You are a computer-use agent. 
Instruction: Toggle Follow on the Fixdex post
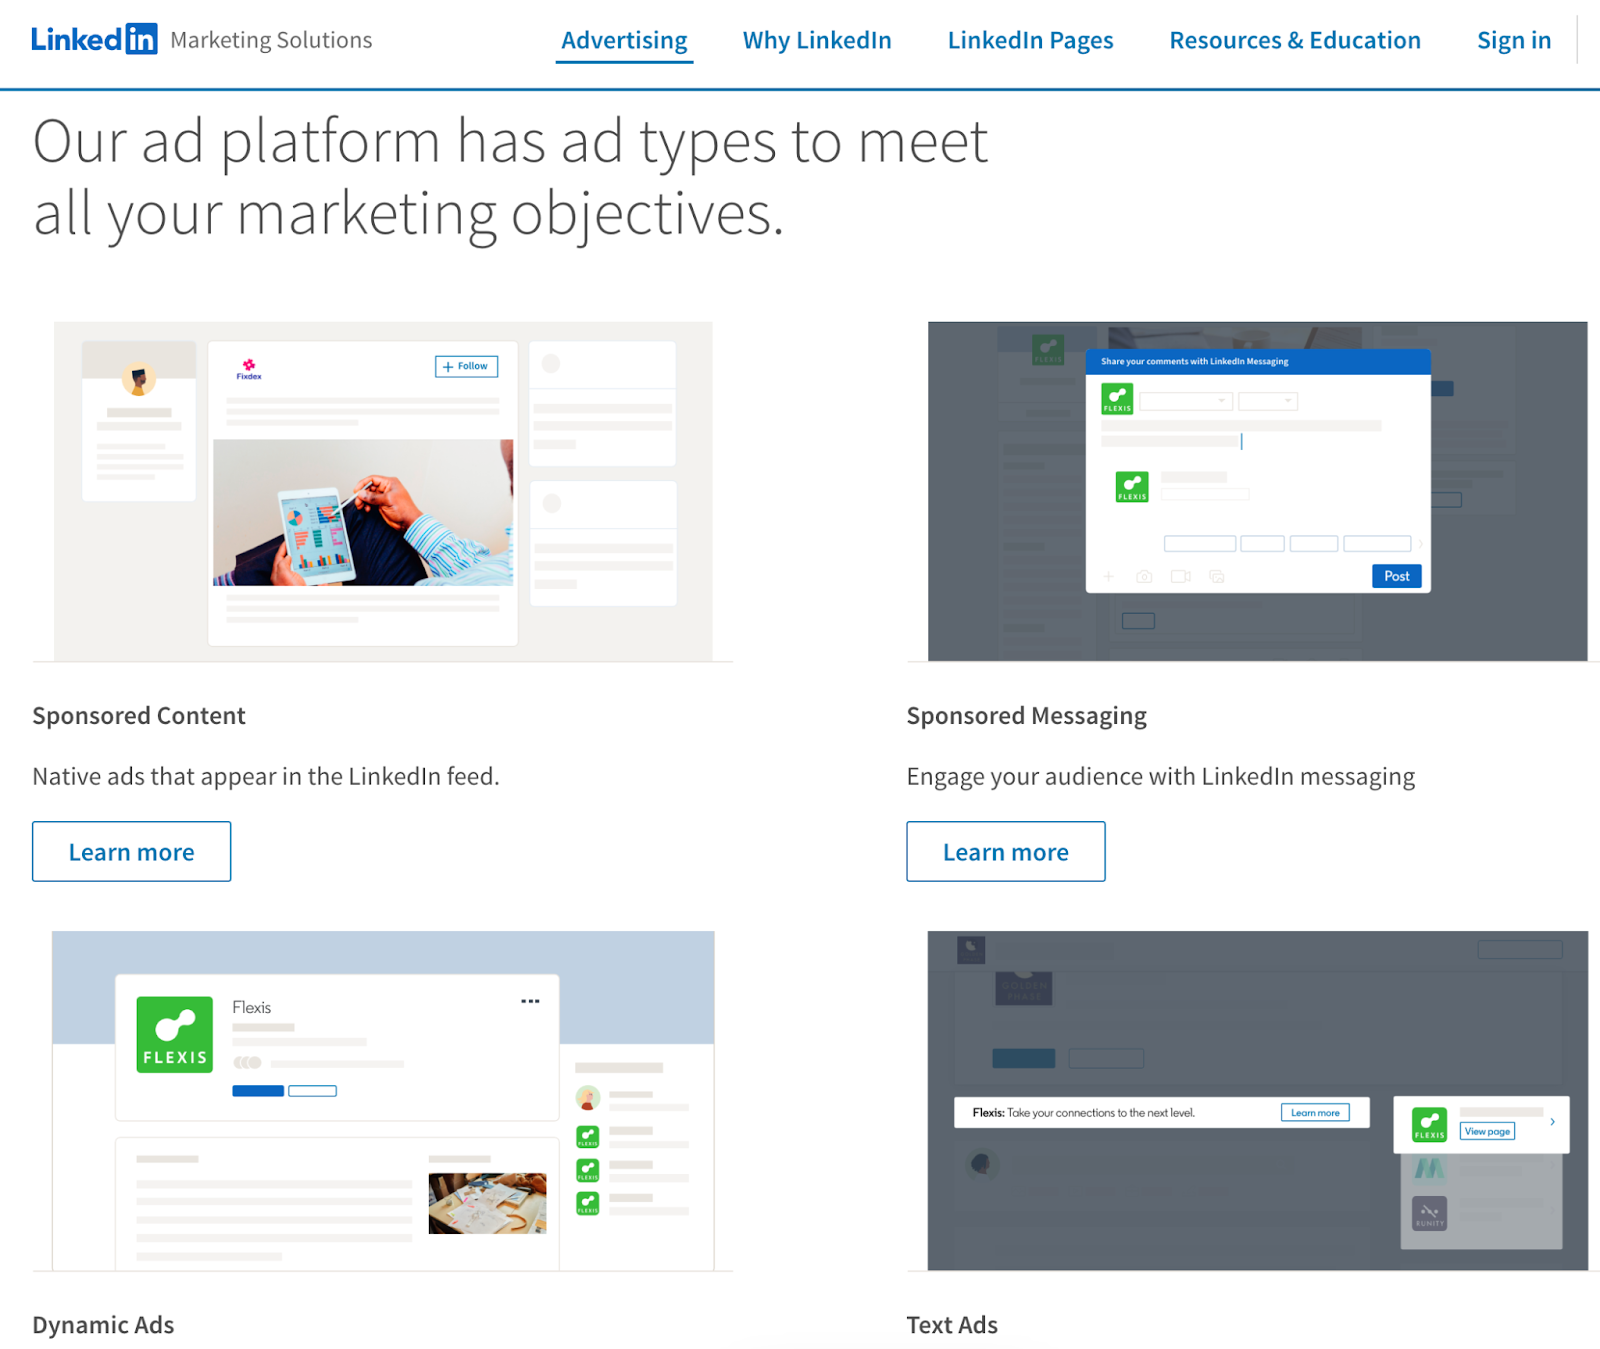465,366
